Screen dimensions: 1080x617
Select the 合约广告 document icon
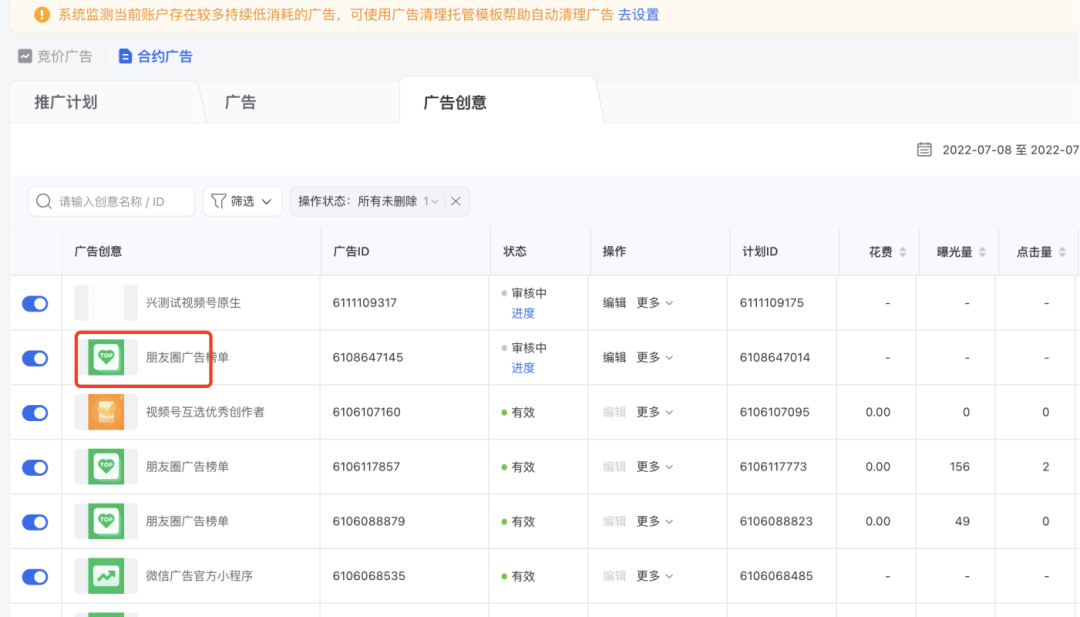click(x=127, y=56)
